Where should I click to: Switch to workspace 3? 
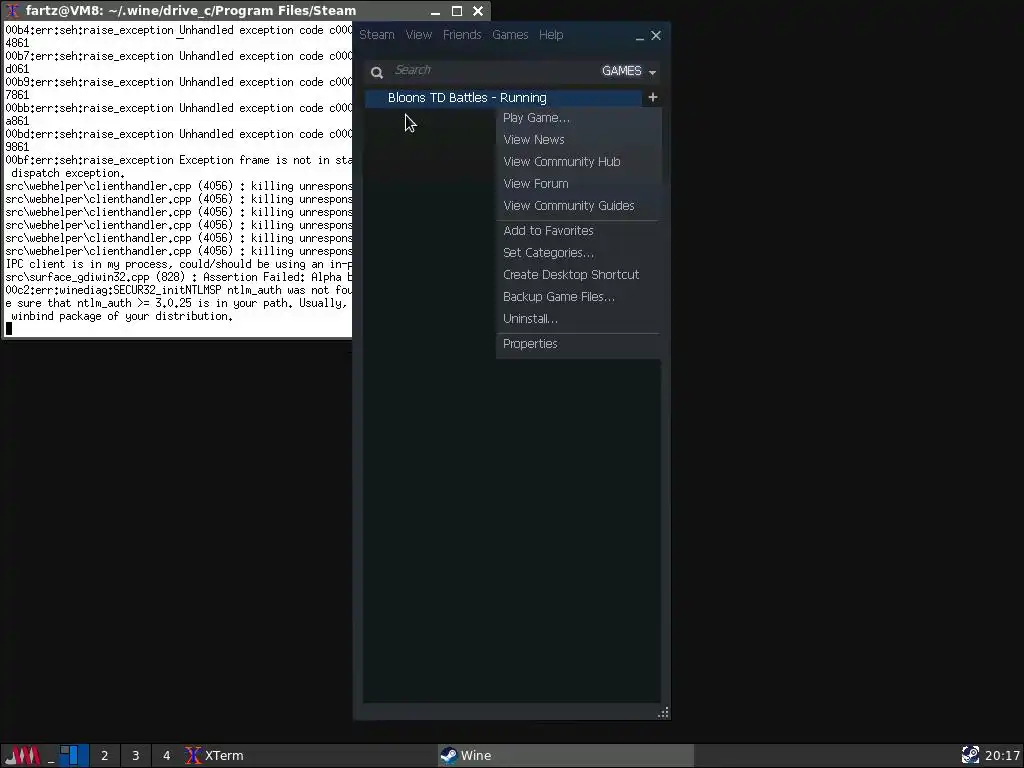[136, 756]
